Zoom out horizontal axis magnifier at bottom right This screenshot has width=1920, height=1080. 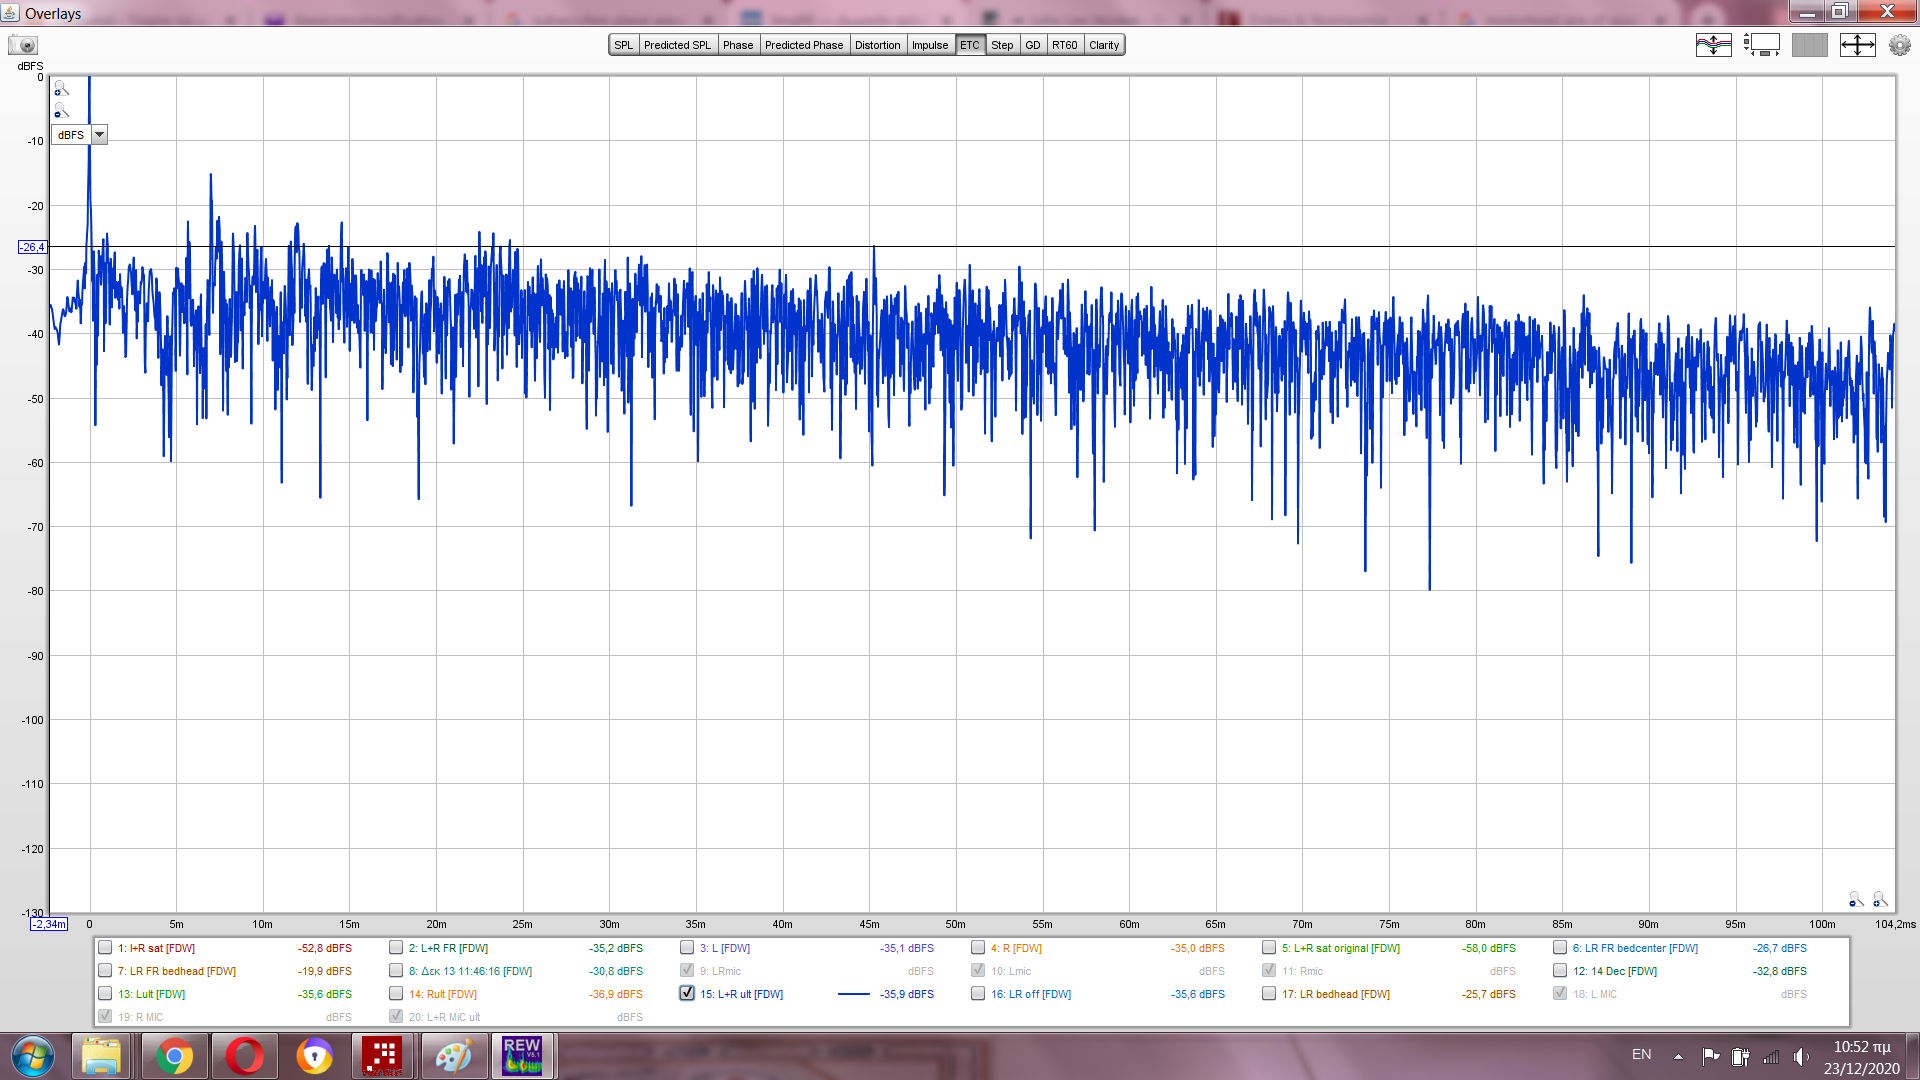tap(1856, 900)
